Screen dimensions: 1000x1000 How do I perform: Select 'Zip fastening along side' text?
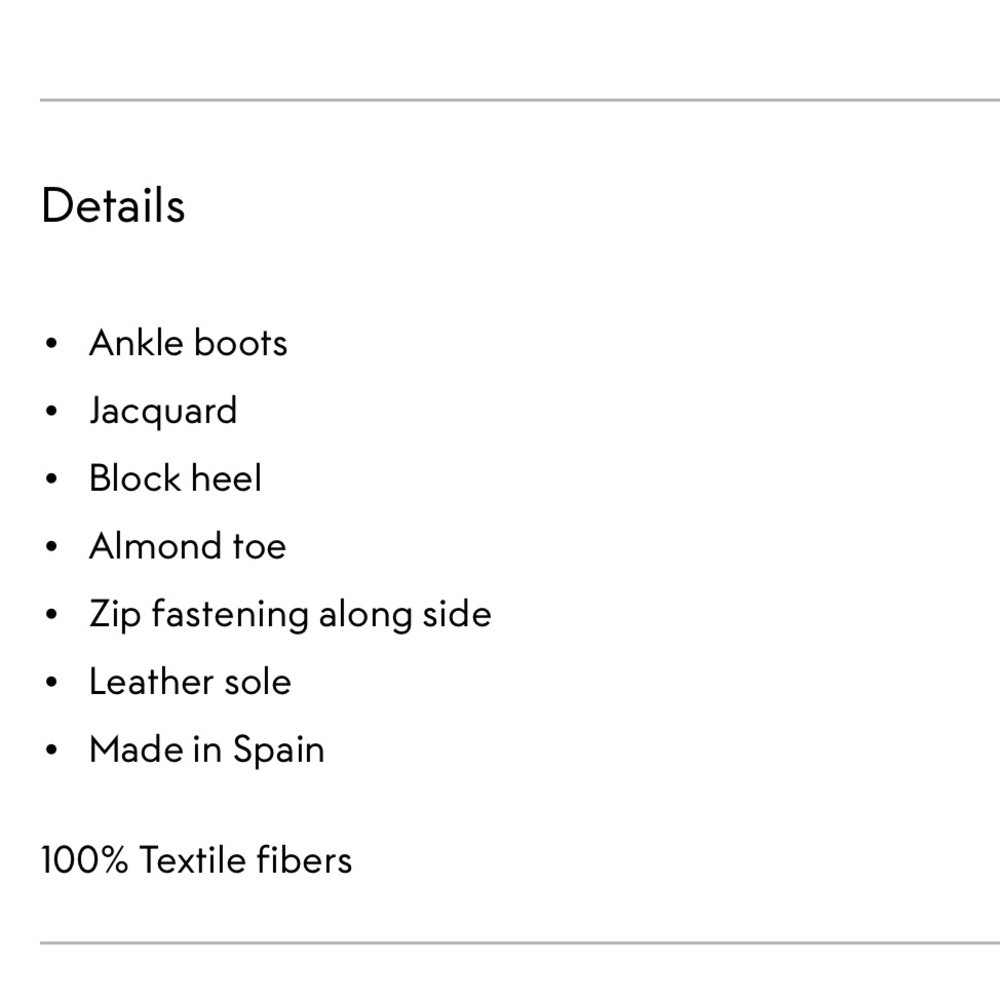point(290,615)
